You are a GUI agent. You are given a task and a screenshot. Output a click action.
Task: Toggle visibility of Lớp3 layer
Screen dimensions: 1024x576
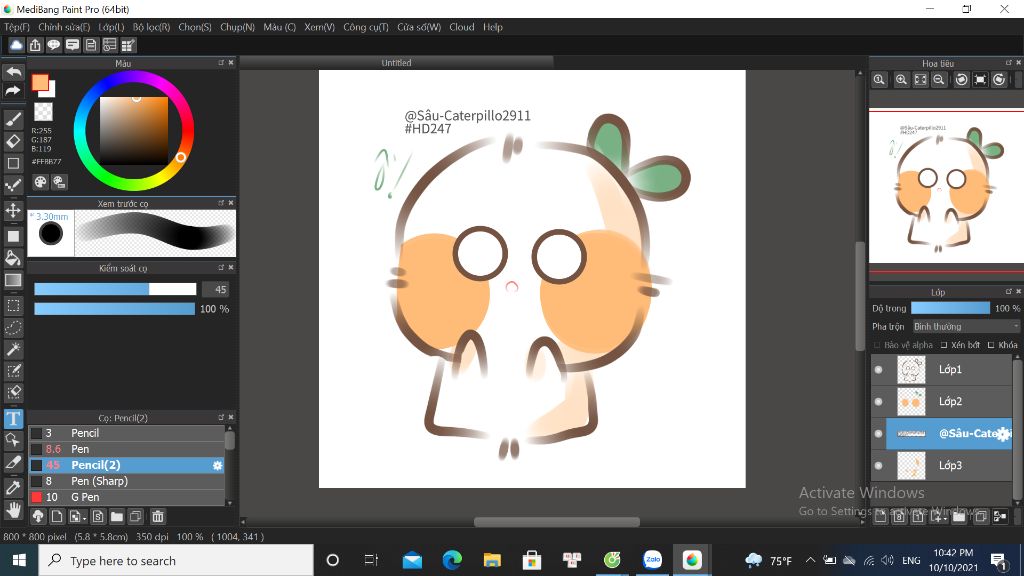pyautogui.click(x=878, y=466)
